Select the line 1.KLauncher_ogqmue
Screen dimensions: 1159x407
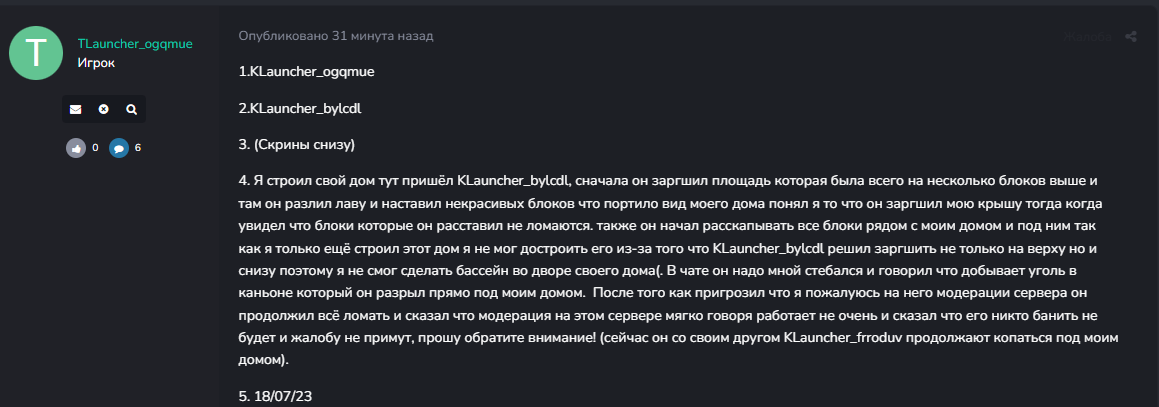pyautogui.click(x=307, y=72)
